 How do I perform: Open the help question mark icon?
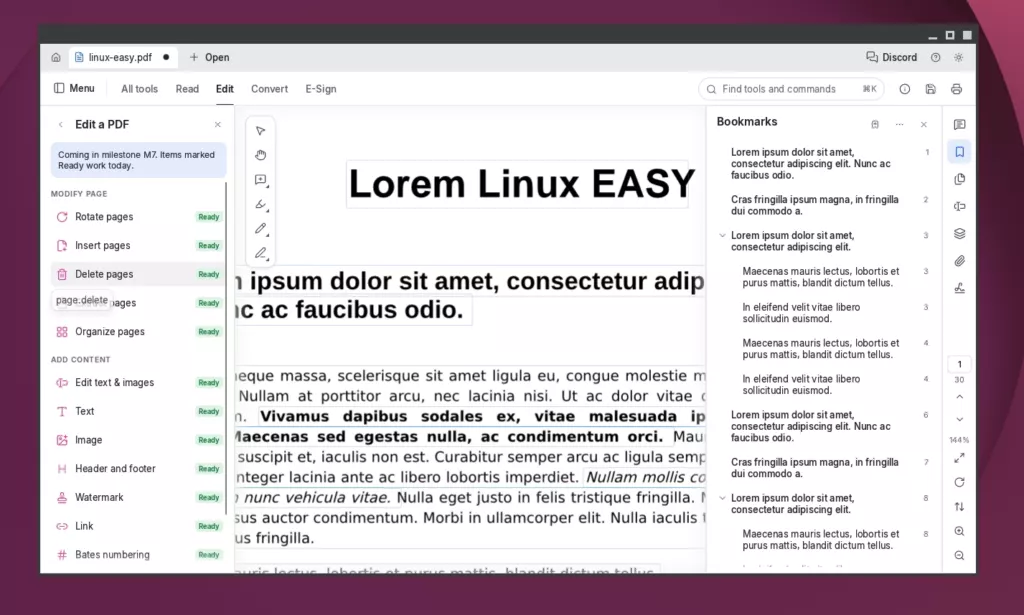coord(935,57)
